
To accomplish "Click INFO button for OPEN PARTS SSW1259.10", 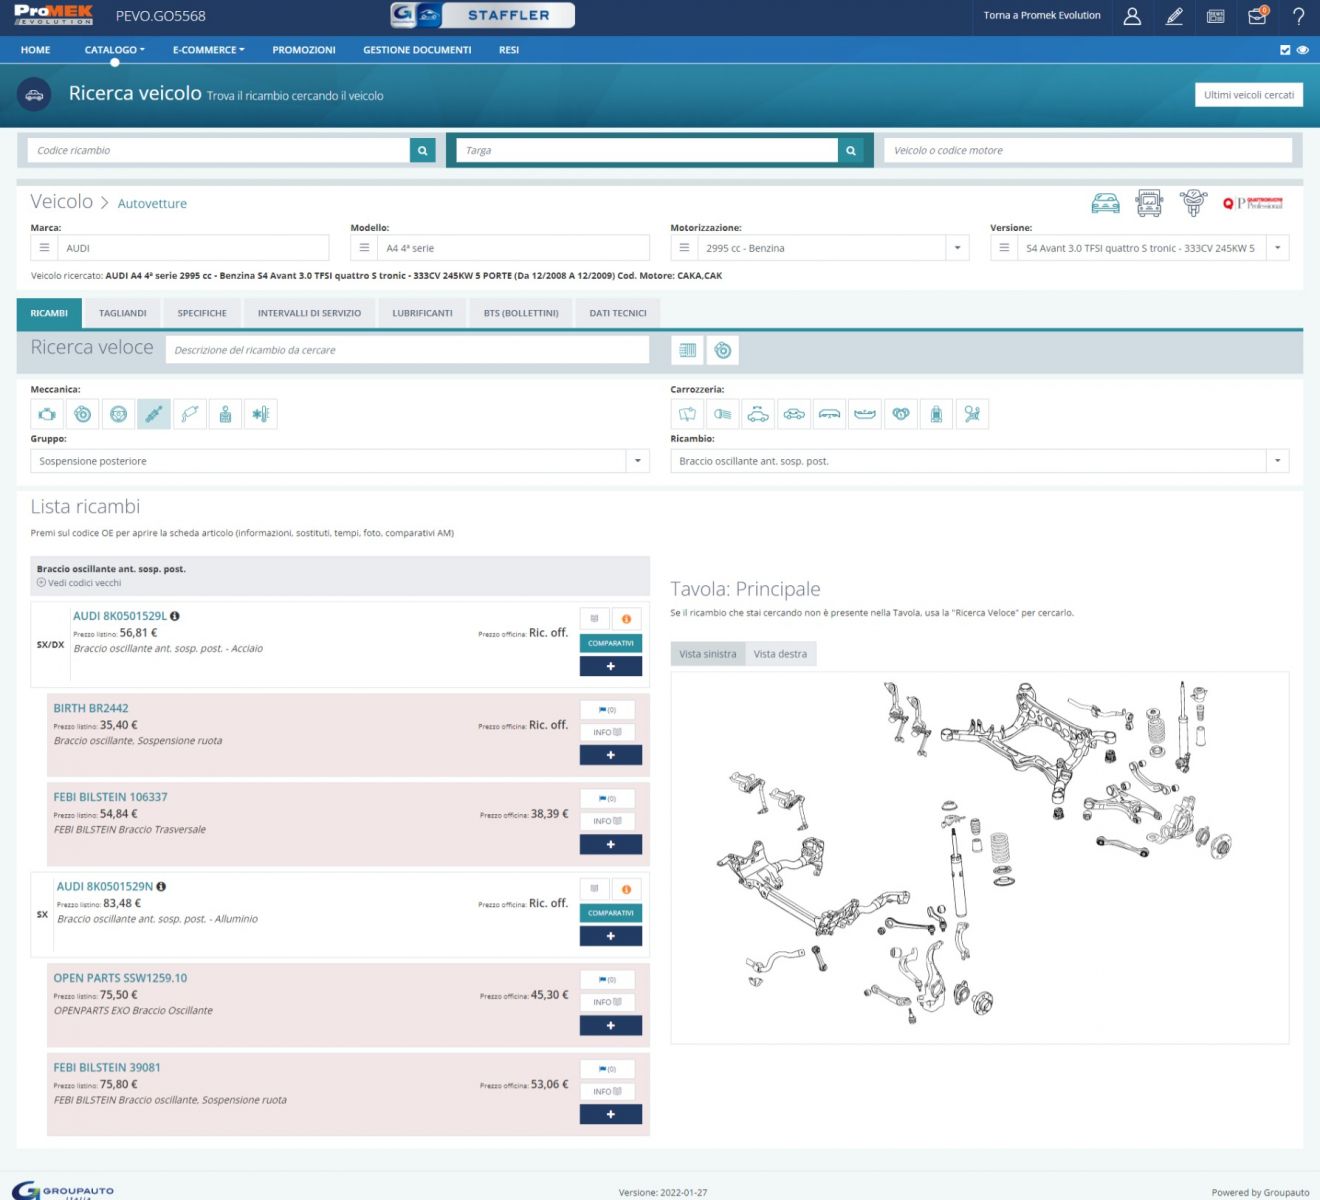I will (608, 1002).
